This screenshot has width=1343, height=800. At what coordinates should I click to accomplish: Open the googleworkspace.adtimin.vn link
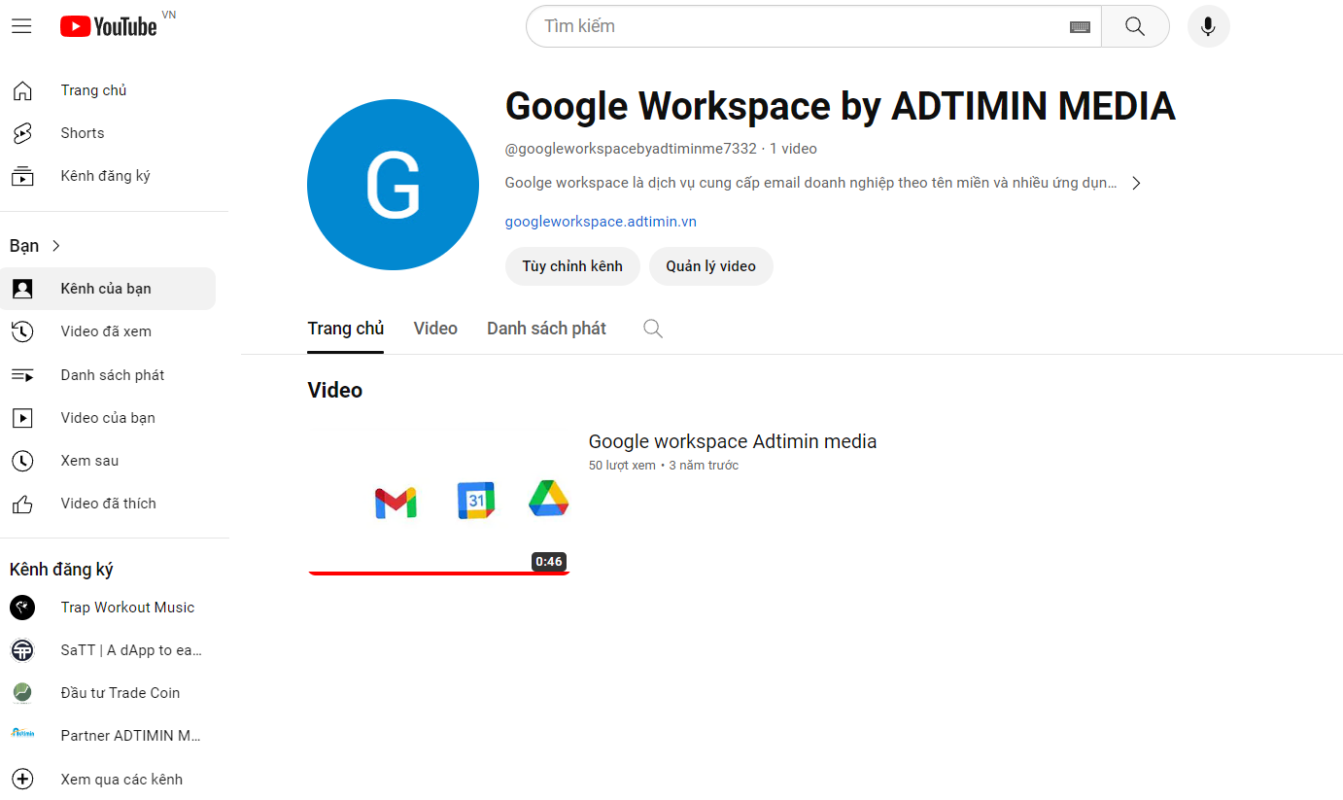coord(601,222)
